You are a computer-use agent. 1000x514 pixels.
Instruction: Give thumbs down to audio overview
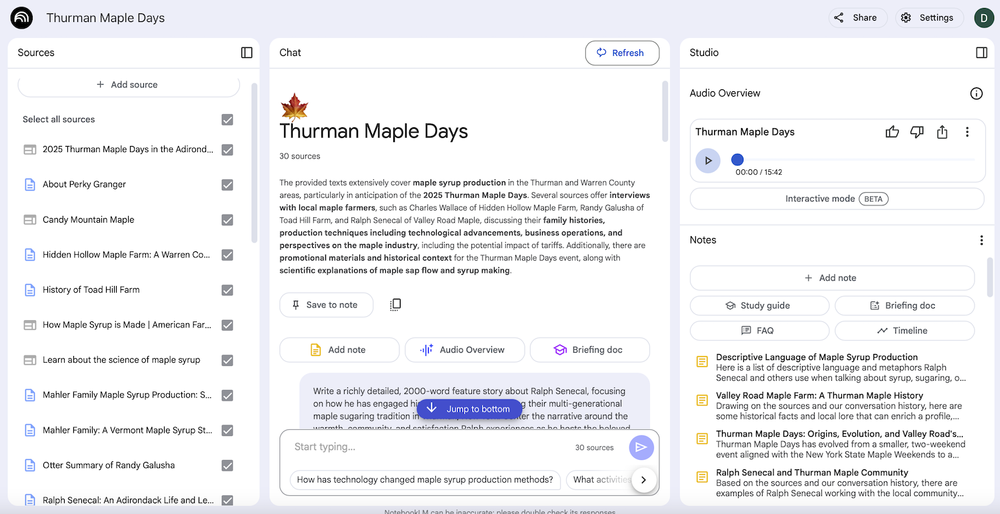917,132
